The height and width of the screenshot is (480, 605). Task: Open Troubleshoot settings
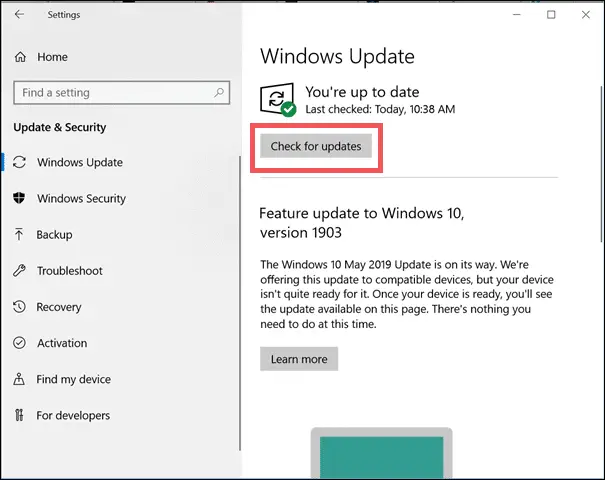point(70,271)
